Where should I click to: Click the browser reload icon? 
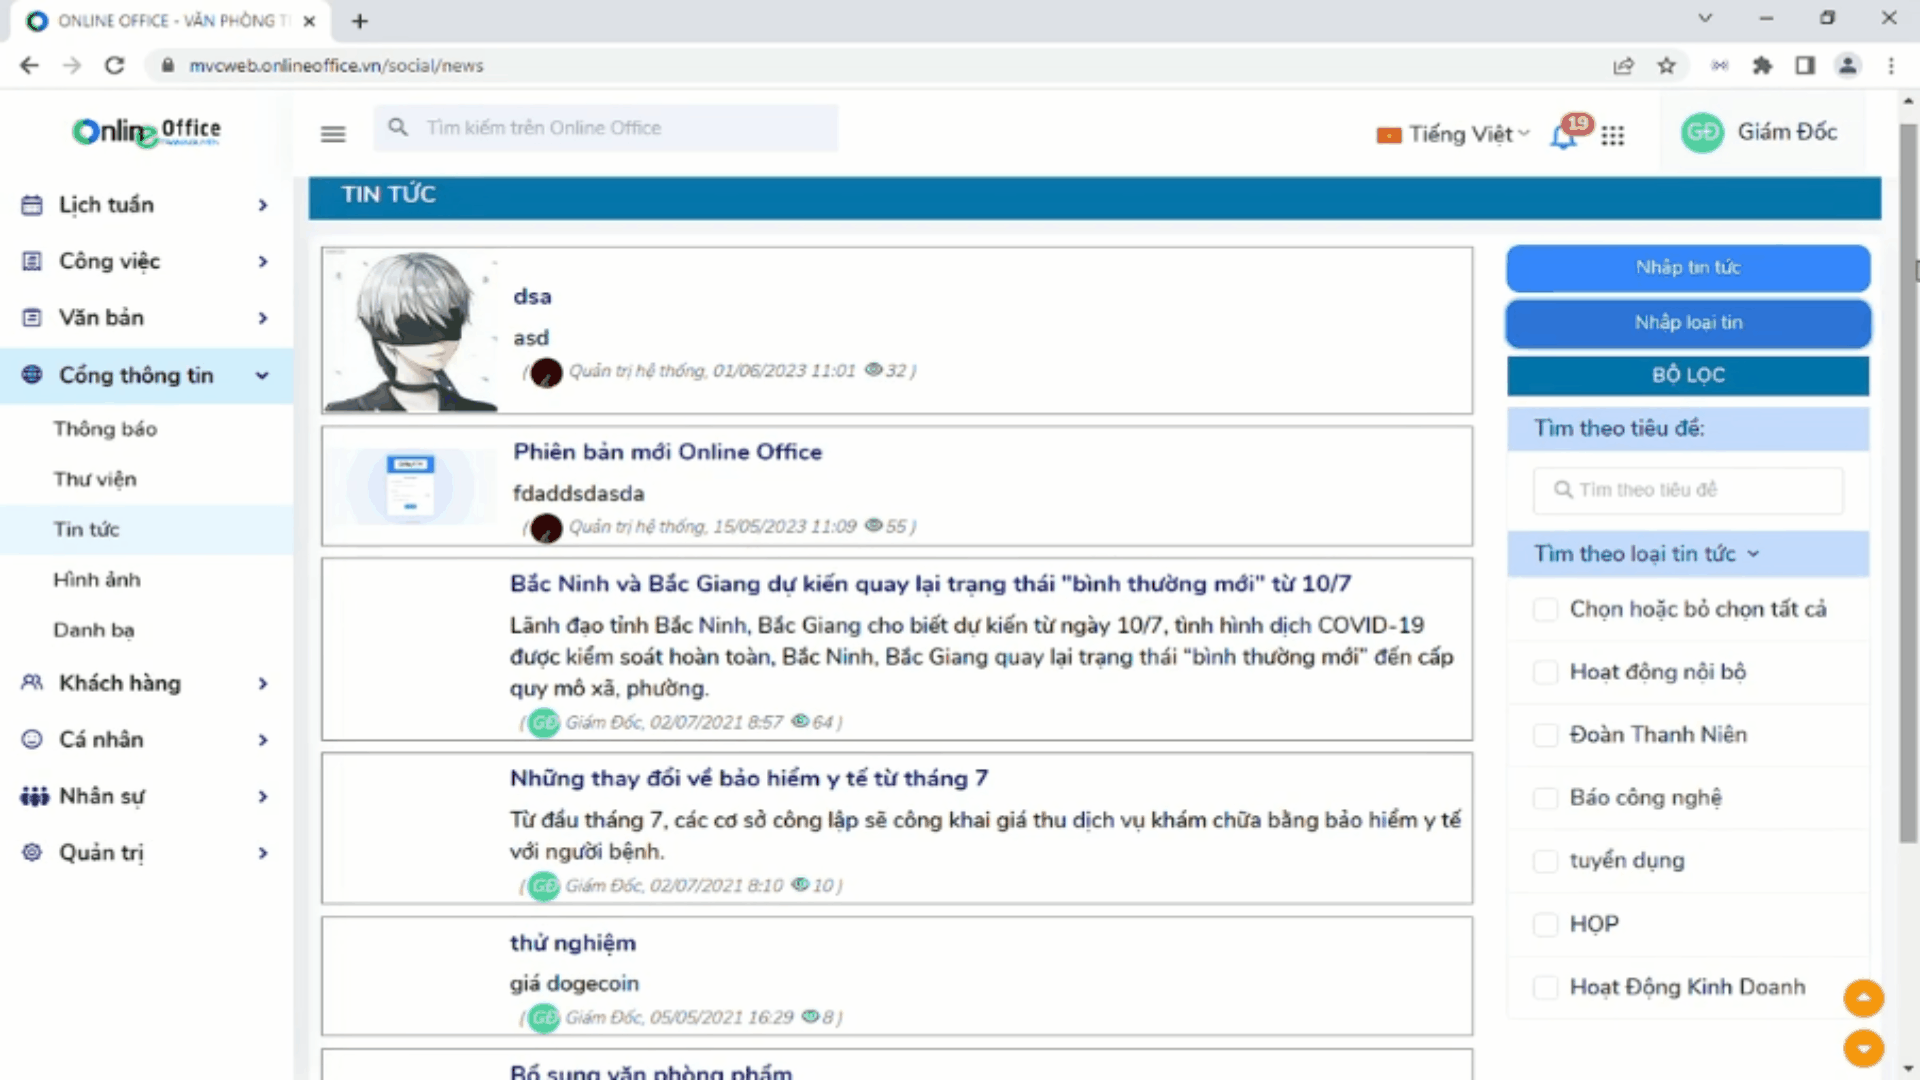115,66
